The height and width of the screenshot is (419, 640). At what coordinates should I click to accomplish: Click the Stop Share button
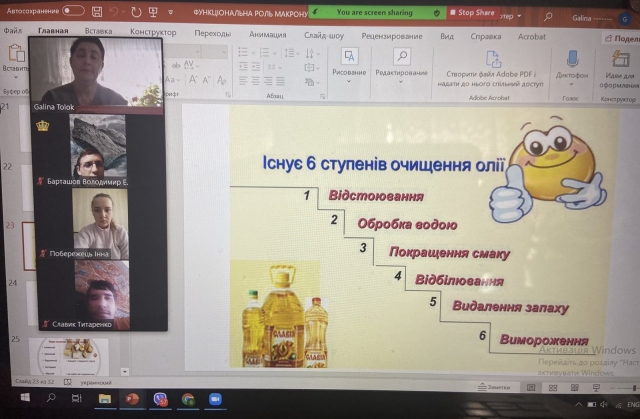474,12
